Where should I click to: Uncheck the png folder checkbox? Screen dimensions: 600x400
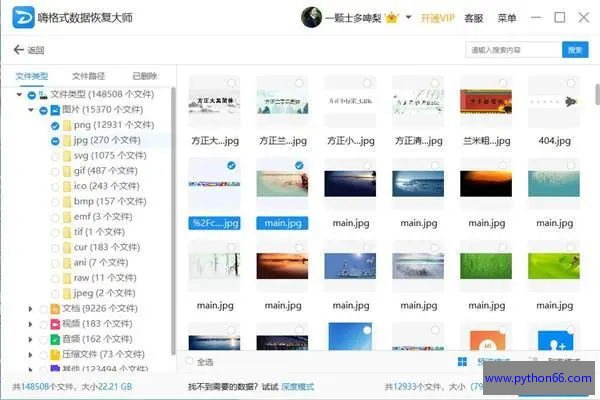click(x=55, y=126)
